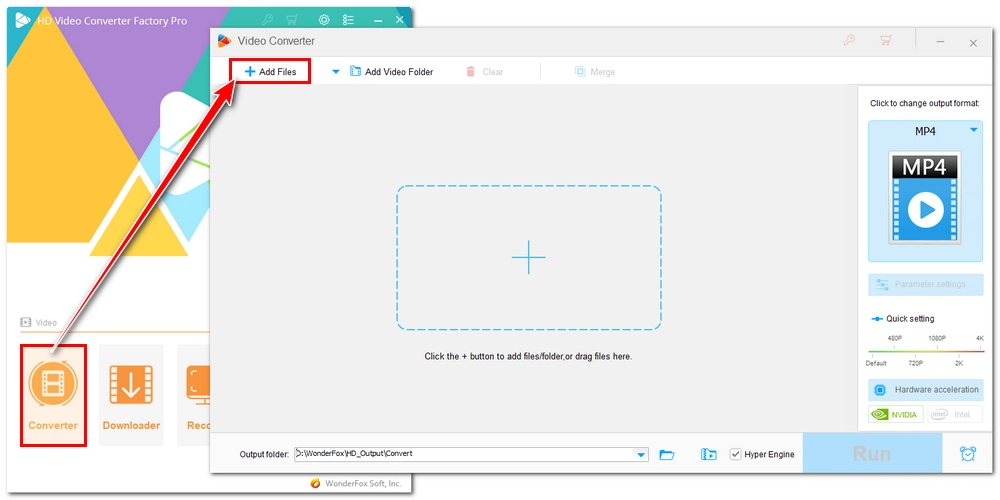Click the key icon in the HD Video Converter Factory Pro title bar
Image resolution: width=1000 pixels, height=500 pixels.
[267, 20]
